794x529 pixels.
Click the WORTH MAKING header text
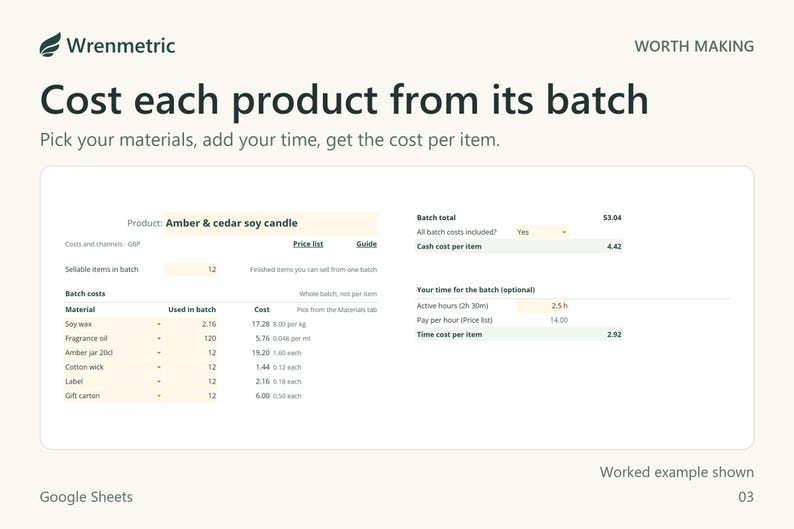pyautogui.click(x=694, y=46)
